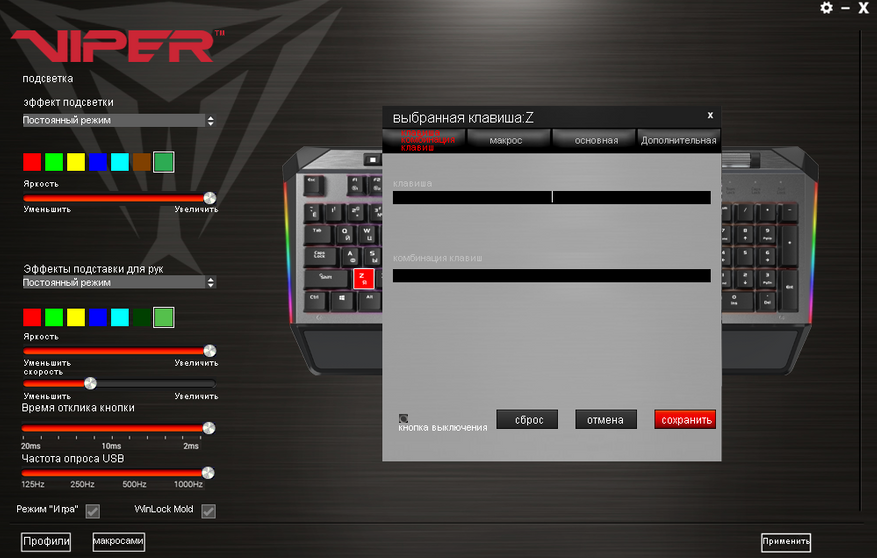Select the F1 key on keyboard image

[x=355, y=185]
